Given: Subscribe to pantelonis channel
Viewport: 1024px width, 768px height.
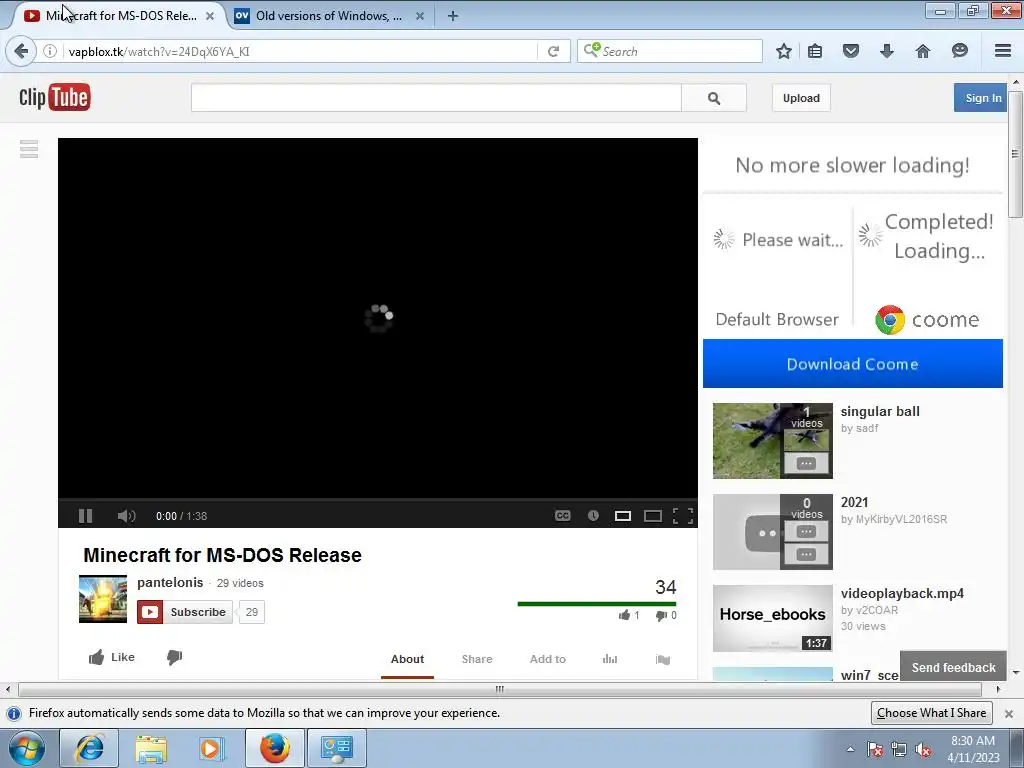Looking at the screenshot, I should [185, 612].
